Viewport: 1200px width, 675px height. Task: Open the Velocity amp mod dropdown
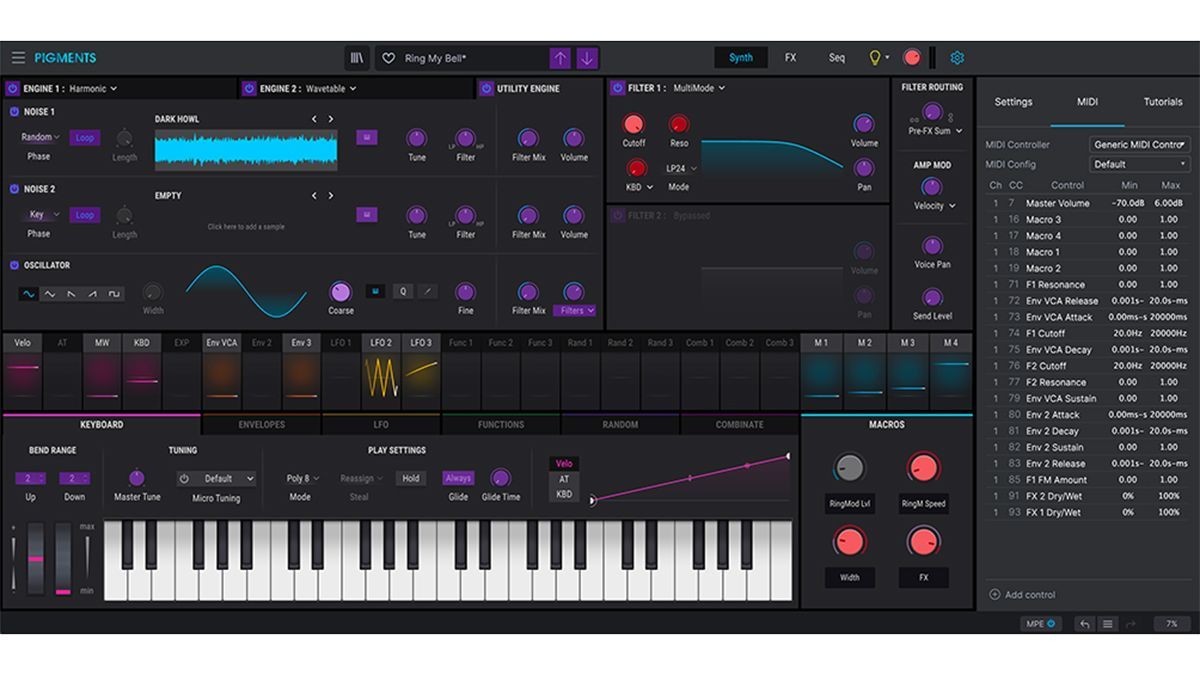[x=934, y=206]
